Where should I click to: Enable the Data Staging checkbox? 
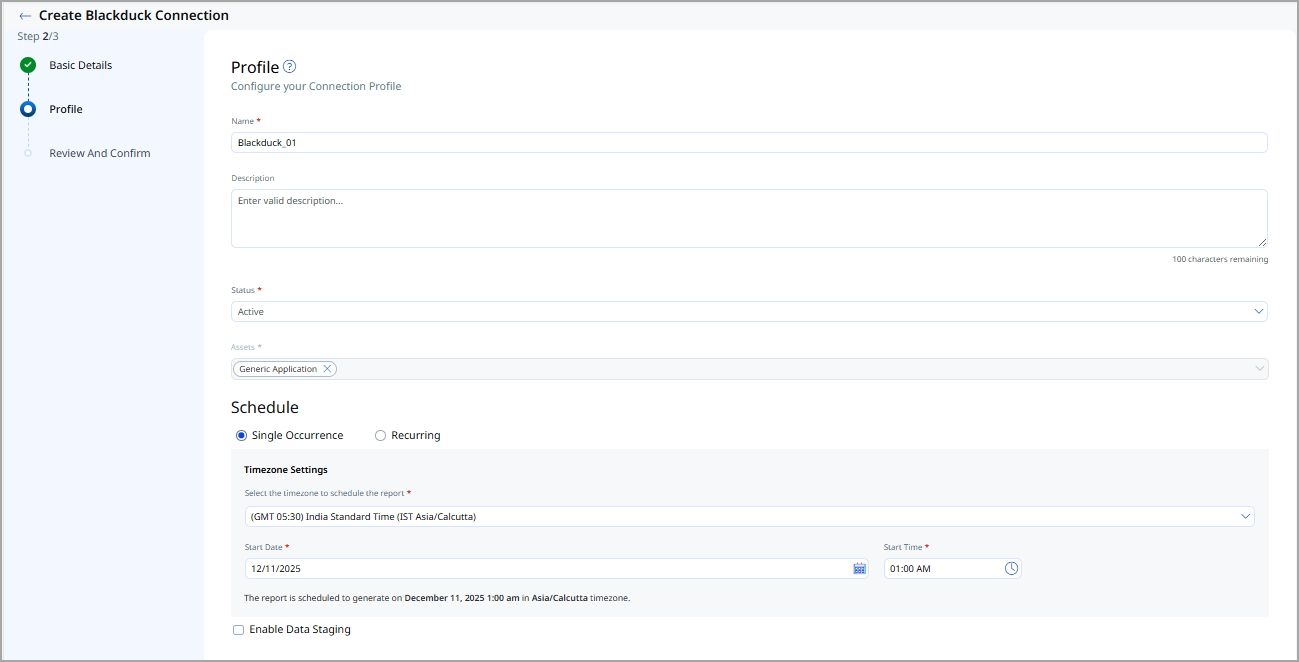[x=238, y=630]
